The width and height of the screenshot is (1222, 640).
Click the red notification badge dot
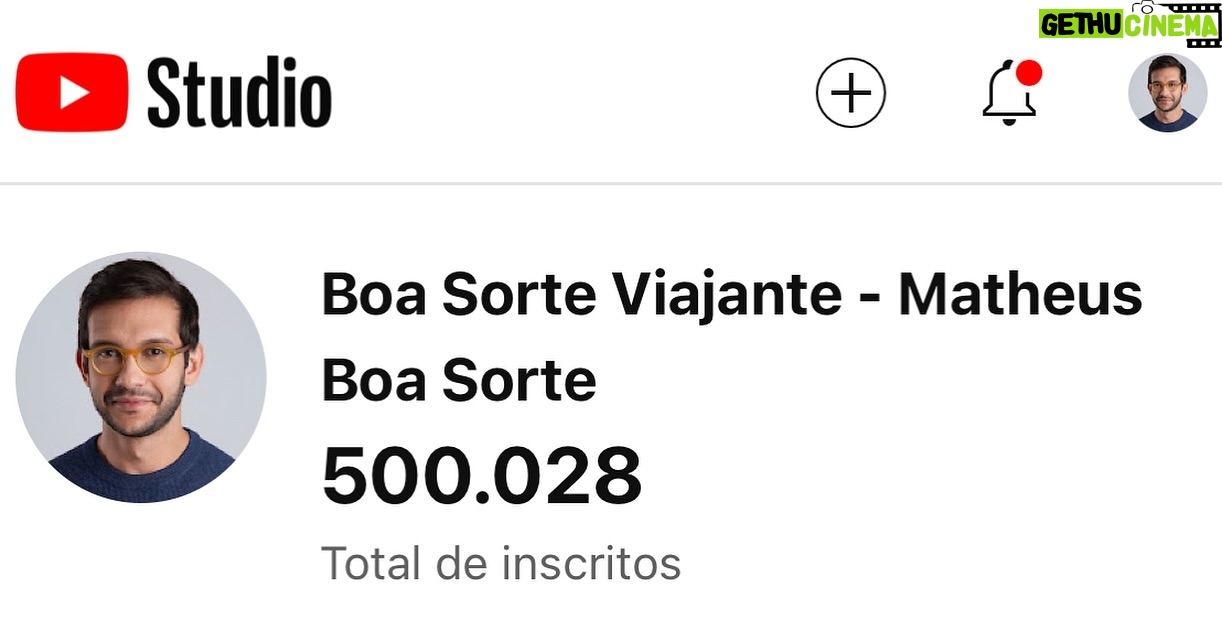tap(1028, 73)
